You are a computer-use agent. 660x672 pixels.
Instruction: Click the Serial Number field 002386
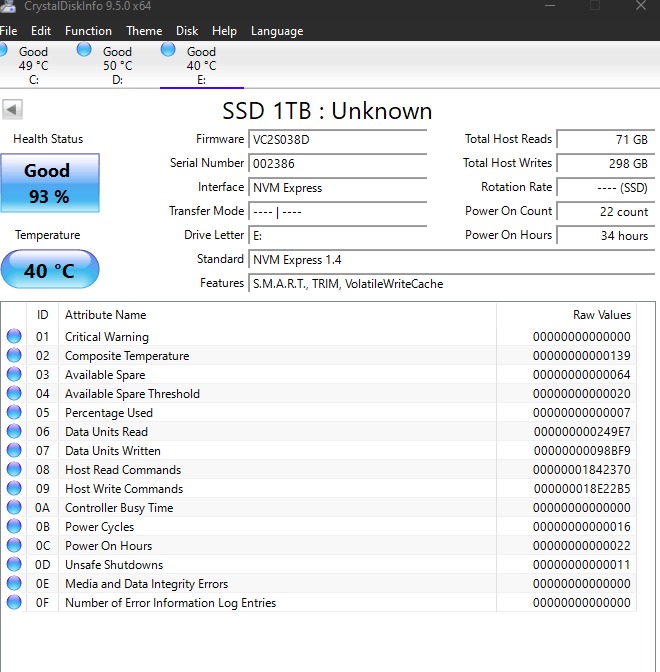coord(338,164)
